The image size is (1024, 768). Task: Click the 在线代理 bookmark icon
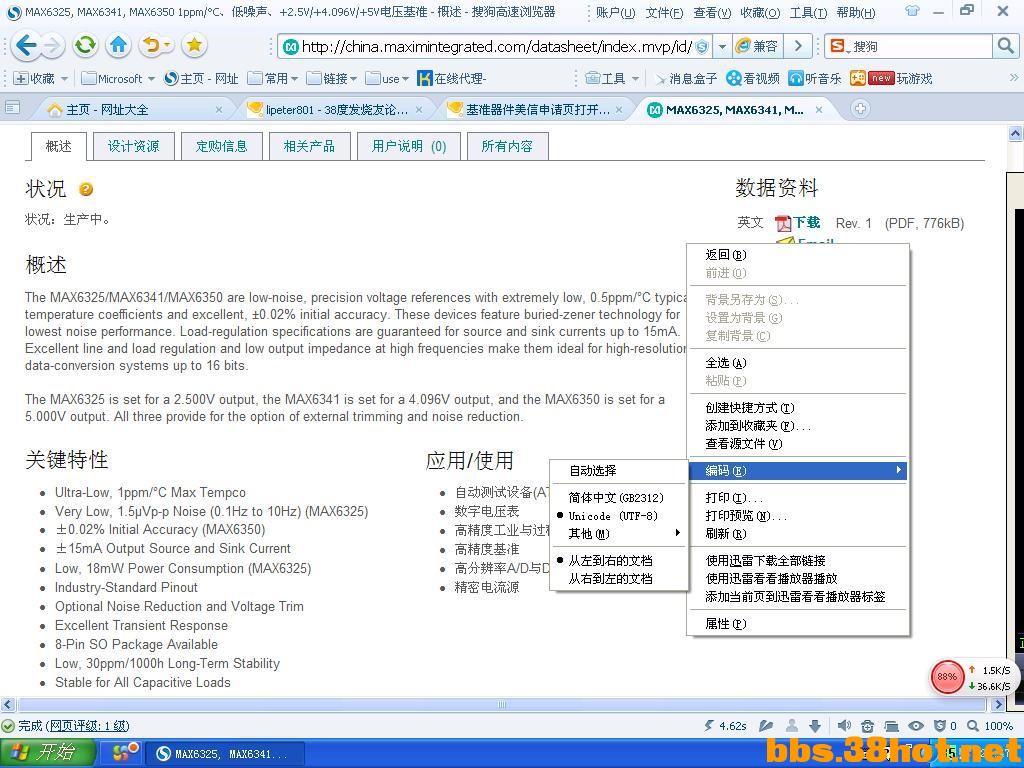(425, 78)
